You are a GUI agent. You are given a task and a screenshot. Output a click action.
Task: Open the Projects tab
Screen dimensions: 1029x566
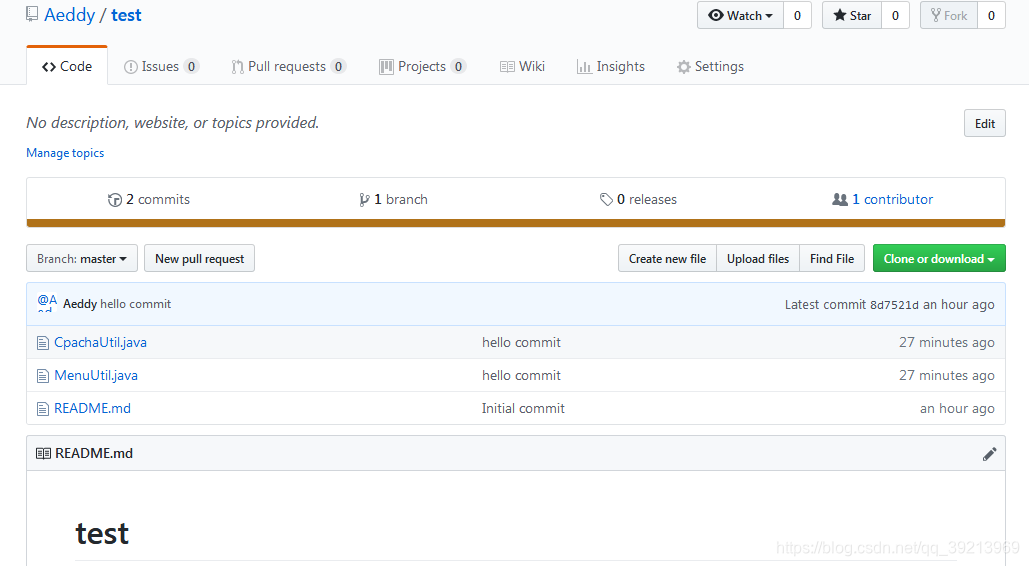coord(422,66)
